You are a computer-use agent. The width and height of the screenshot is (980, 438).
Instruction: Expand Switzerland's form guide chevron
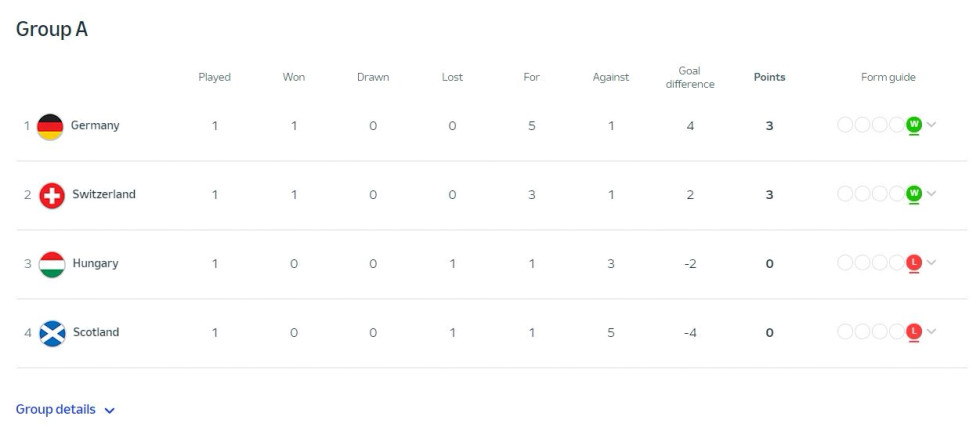click(x=931, y=193)
